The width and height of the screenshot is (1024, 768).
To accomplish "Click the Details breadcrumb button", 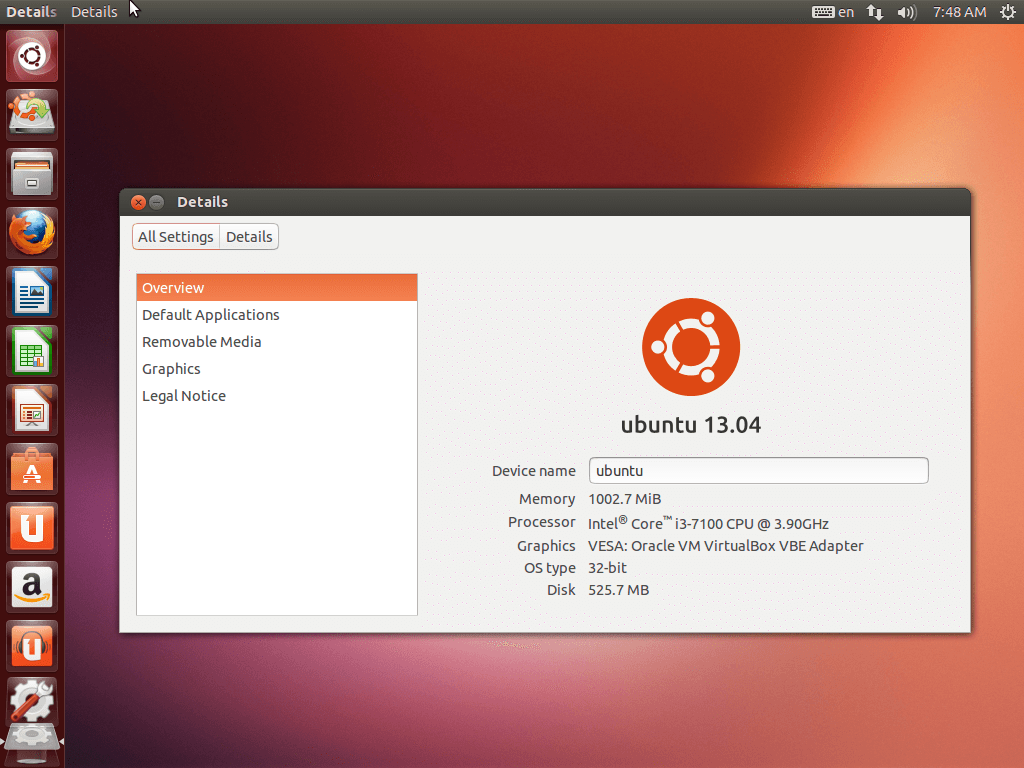I will coord(249,237).
